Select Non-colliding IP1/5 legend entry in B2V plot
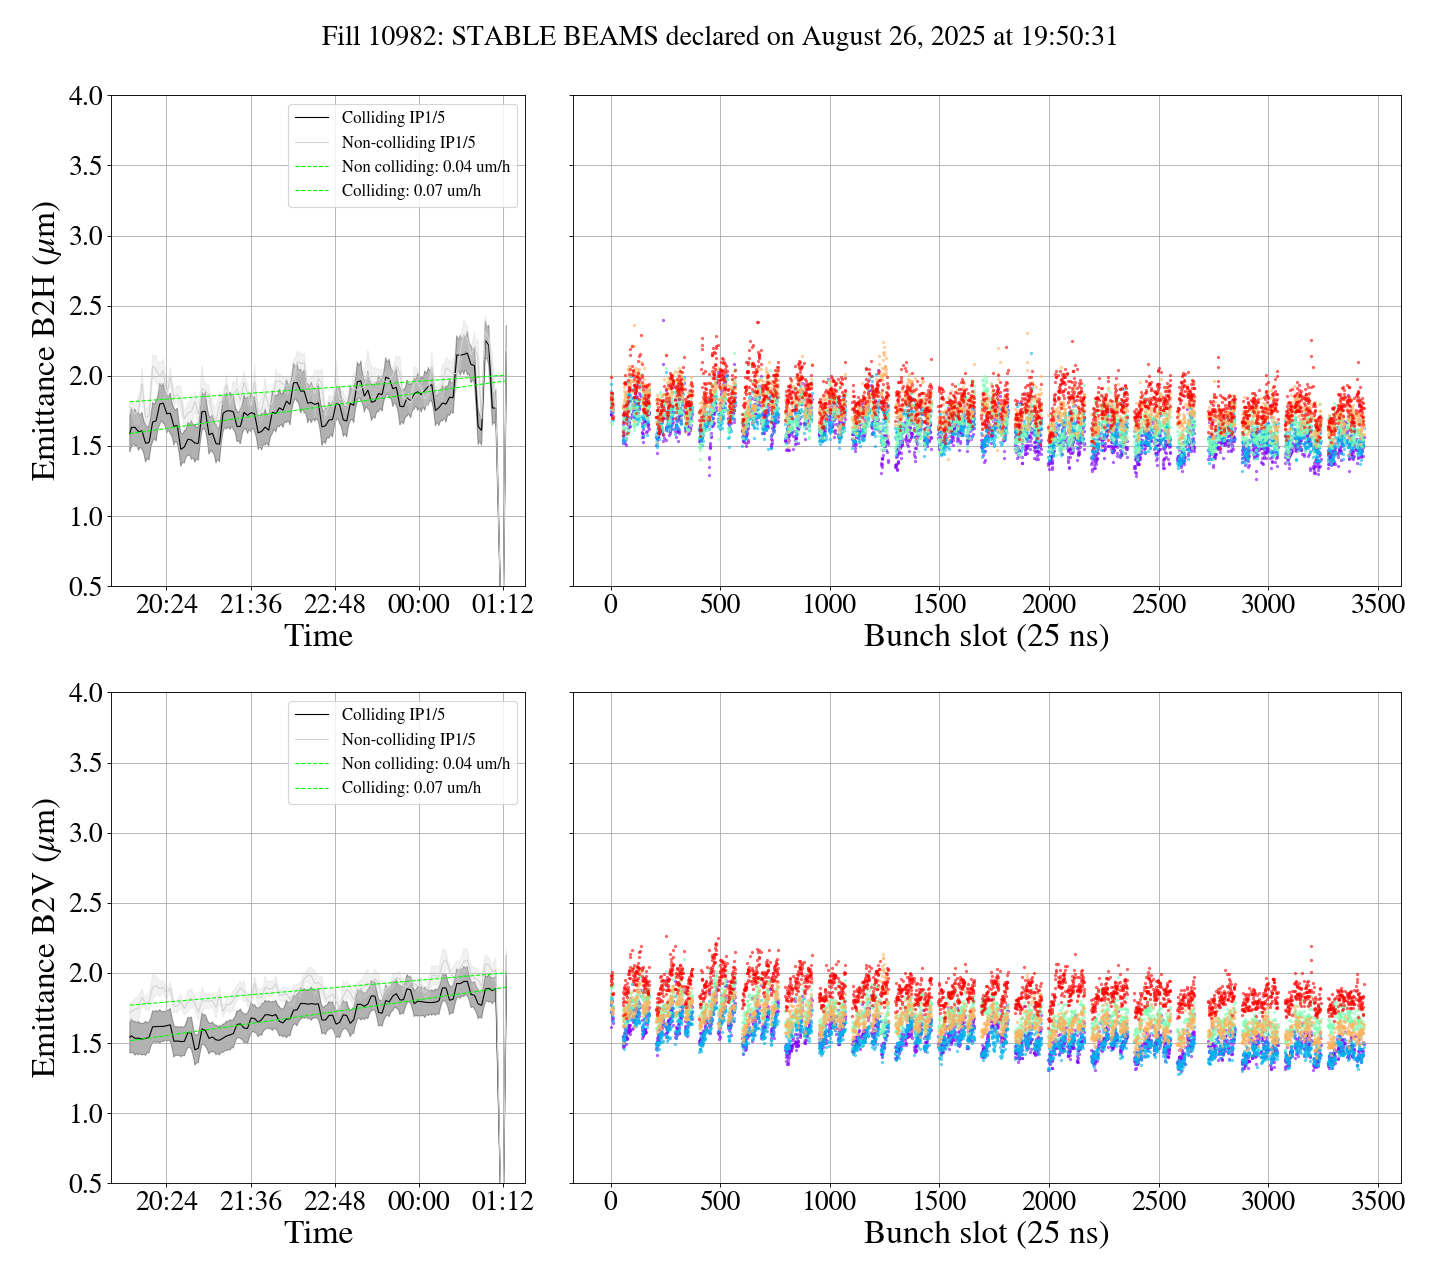 (x=408, y=739)
